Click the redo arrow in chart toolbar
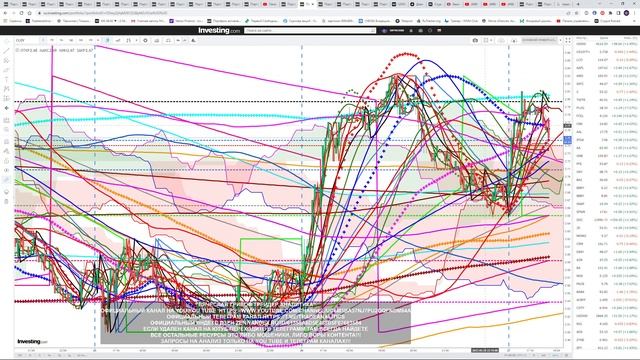 pyautogui.click(x=184, y=40)
